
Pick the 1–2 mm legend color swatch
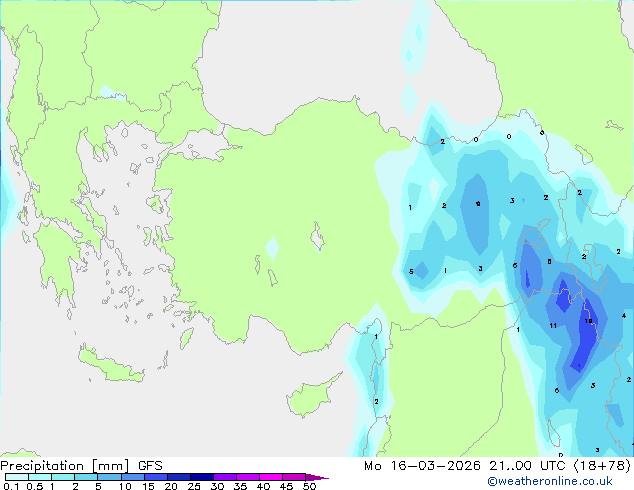(x=63, y=477)
